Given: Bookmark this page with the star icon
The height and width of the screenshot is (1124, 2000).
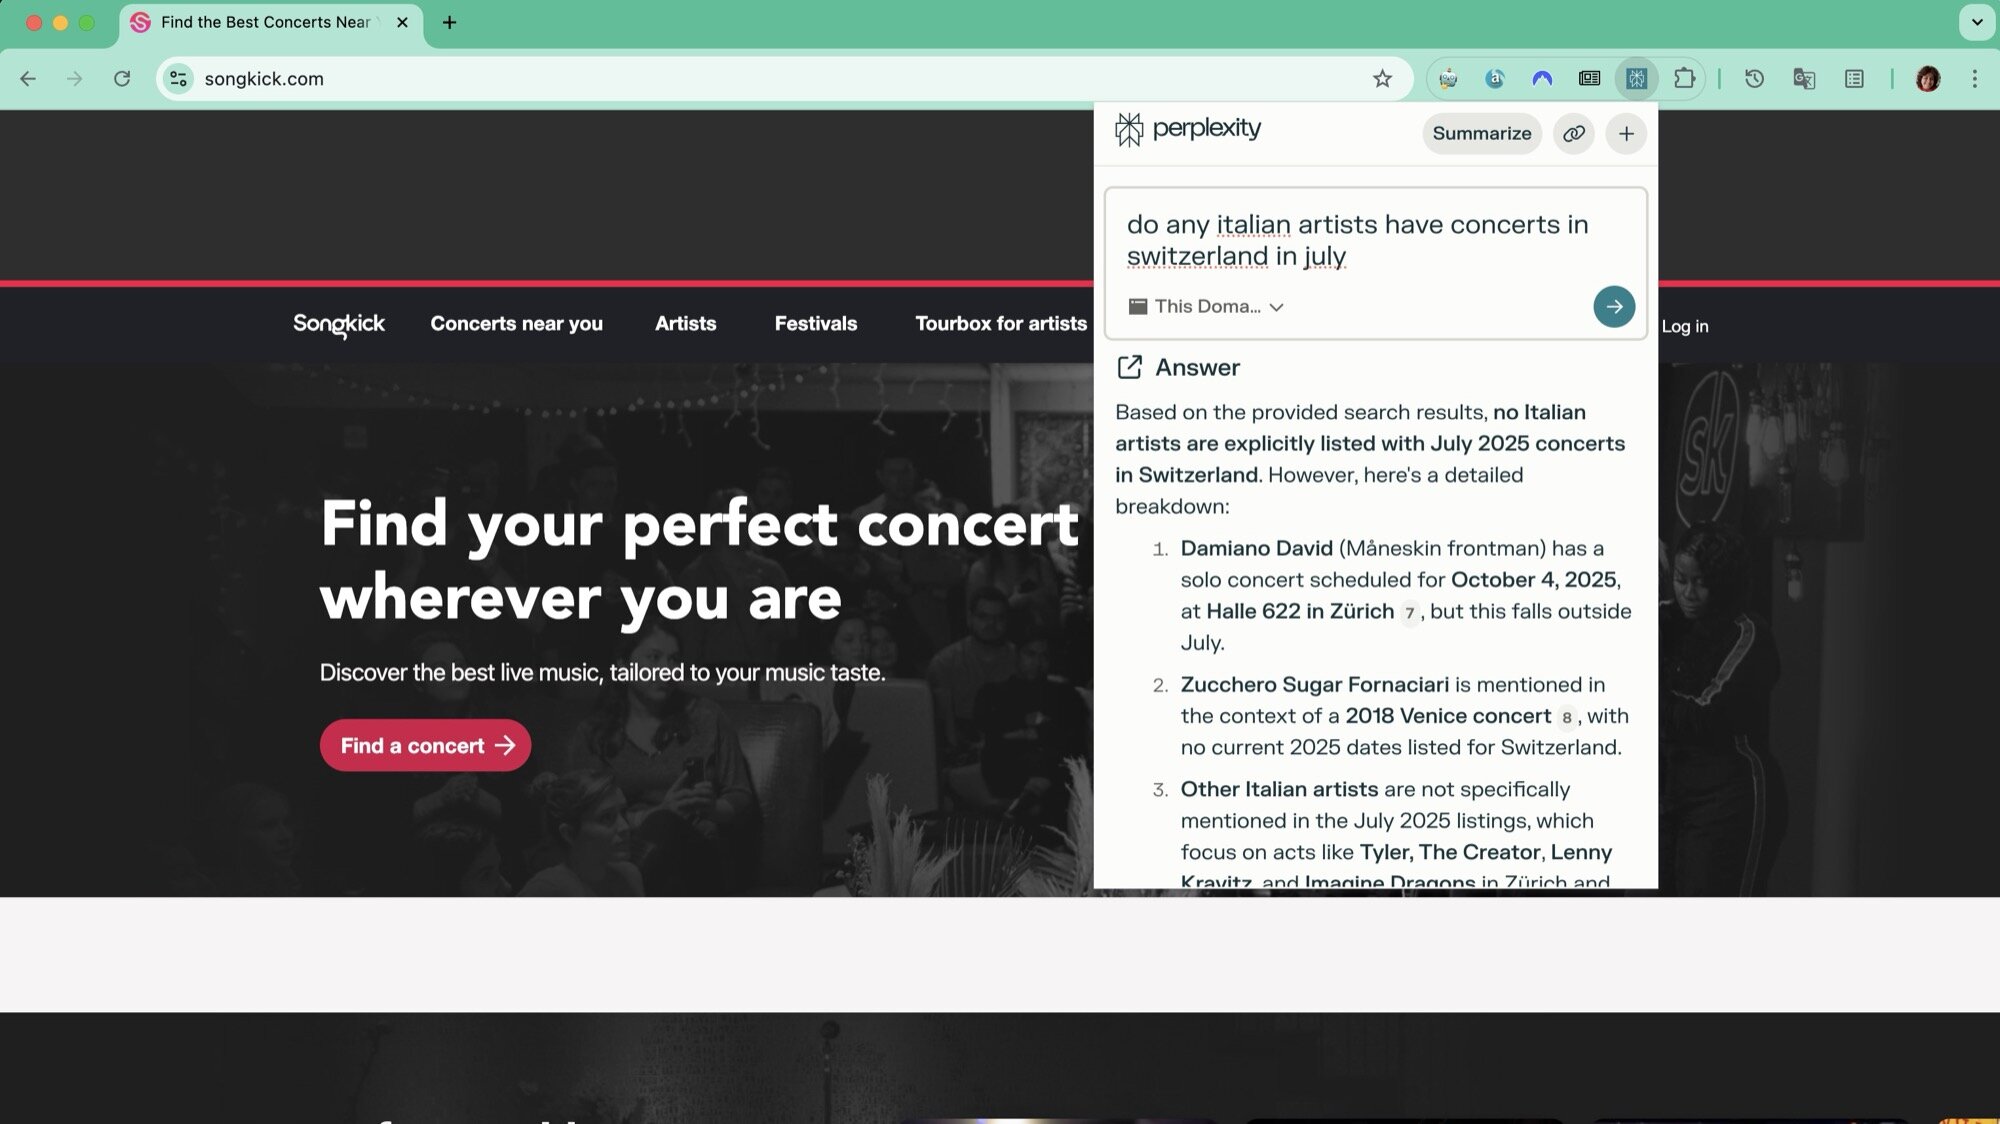Looking at the screenshot, I should pyautogui.click(x=1382, y=78).
